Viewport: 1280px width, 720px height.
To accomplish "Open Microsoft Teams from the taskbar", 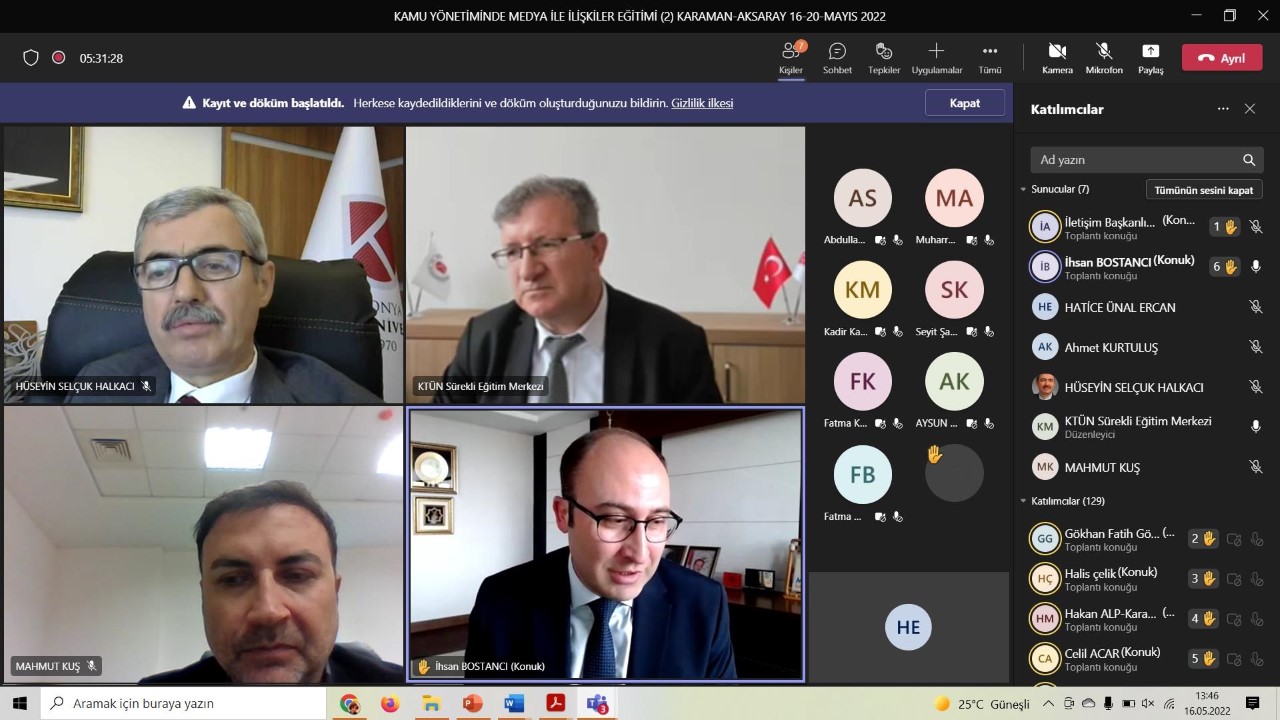I will (x=597, y=704).
